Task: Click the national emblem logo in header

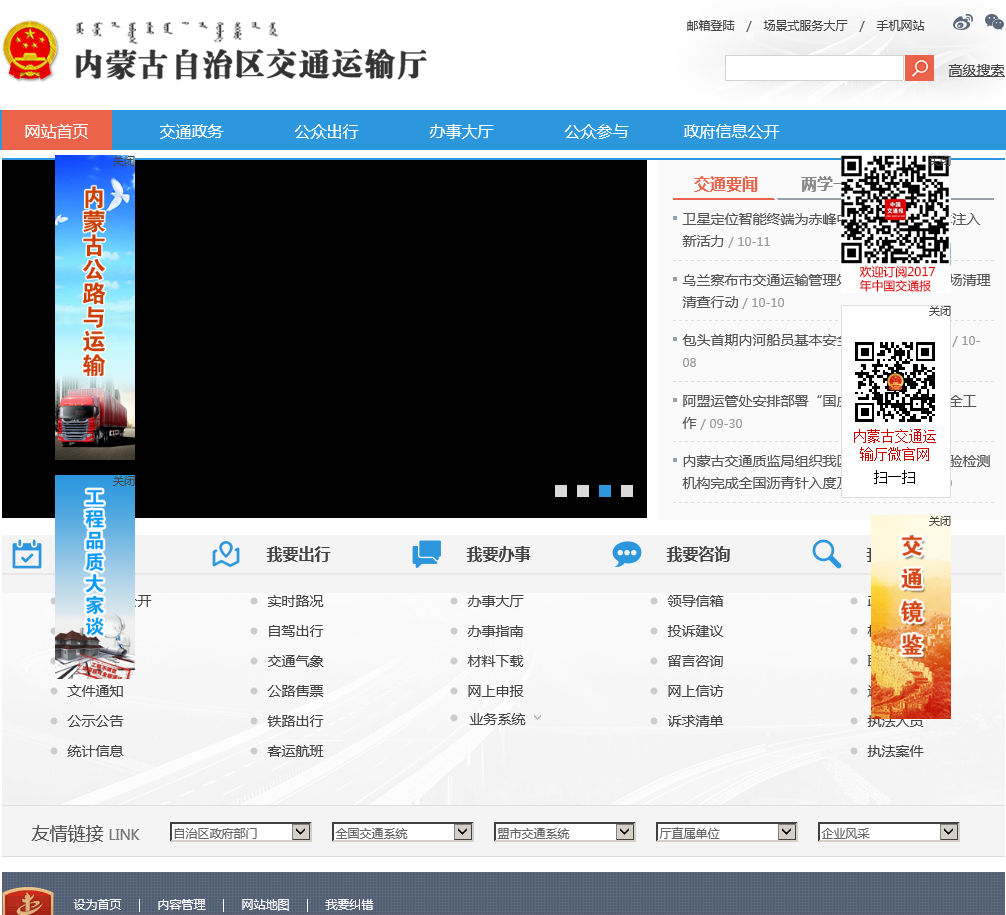Action: point(31,51)
